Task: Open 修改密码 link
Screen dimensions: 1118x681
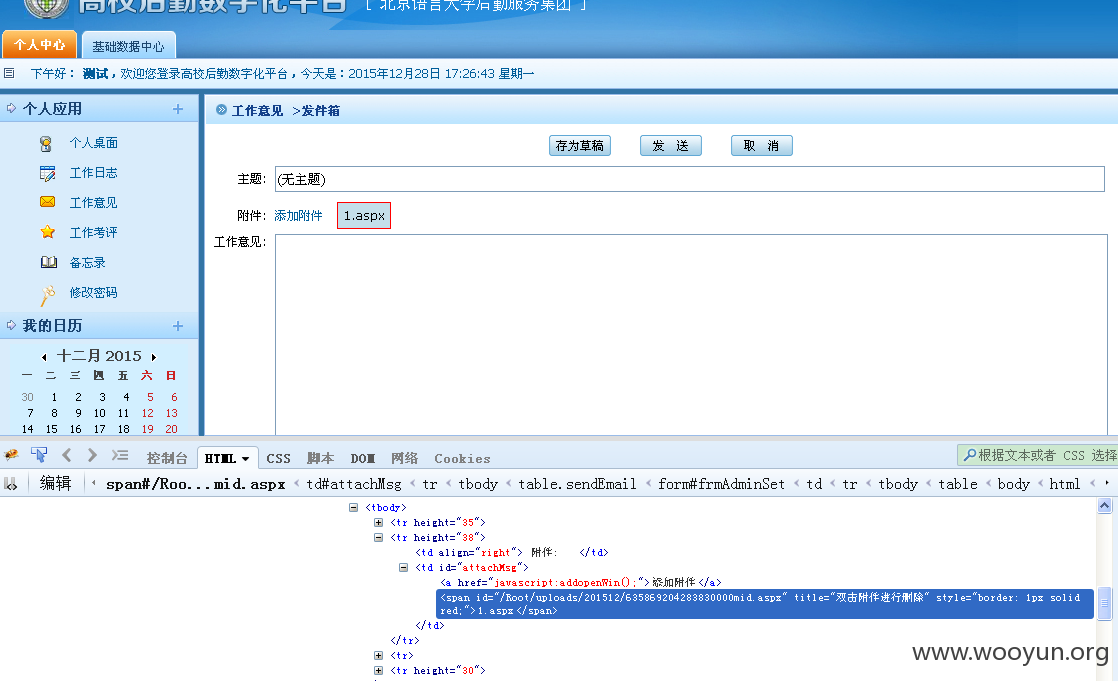Action: tap(93, 292)
